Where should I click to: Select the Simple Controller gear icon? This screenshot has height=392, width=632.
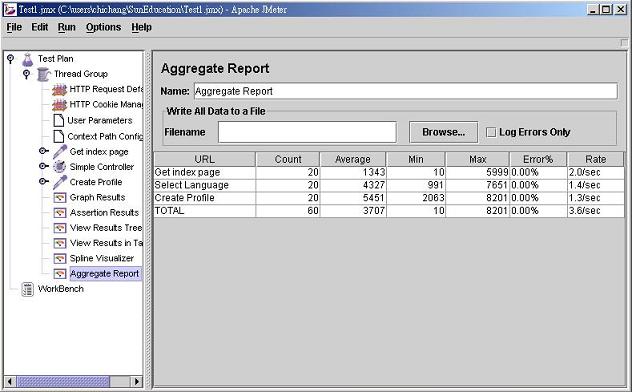[60, 167]
